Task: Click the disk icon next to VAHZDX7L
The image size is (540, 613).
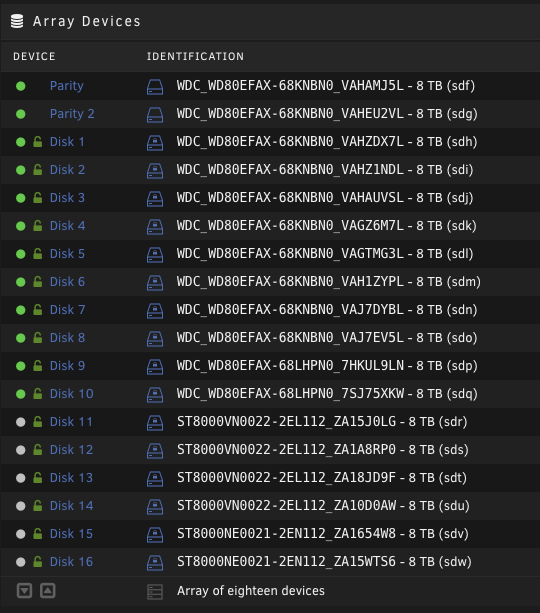Action: click(155, 142)
